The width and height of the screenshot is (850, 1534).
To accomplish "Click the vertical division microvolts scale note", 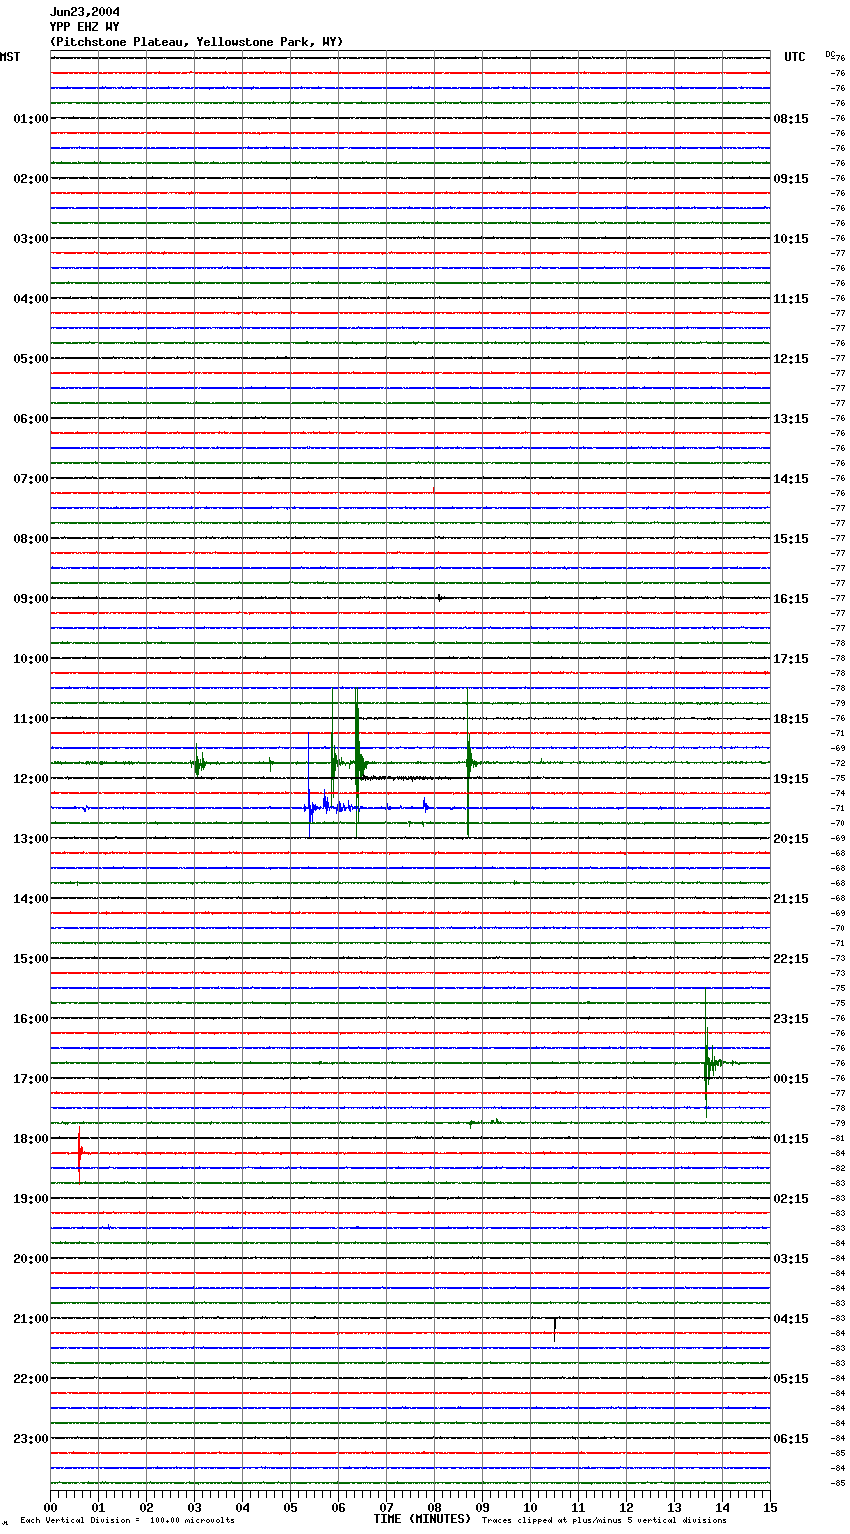I will (x=127, y=1521).
